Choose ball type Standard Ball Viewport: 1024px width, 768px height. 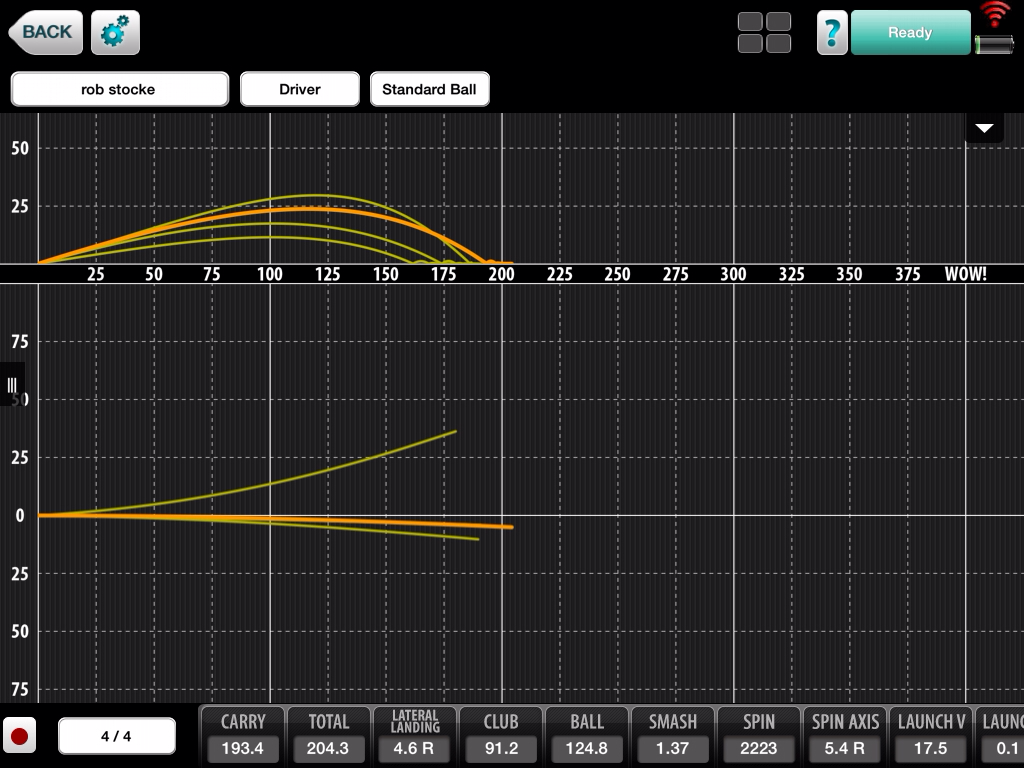pos(429,89)
